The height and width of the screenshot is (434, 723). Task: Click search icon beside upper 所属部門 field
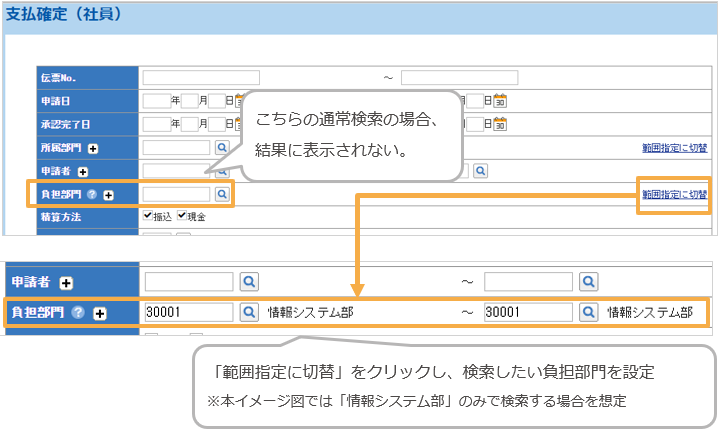pos(221,147)
